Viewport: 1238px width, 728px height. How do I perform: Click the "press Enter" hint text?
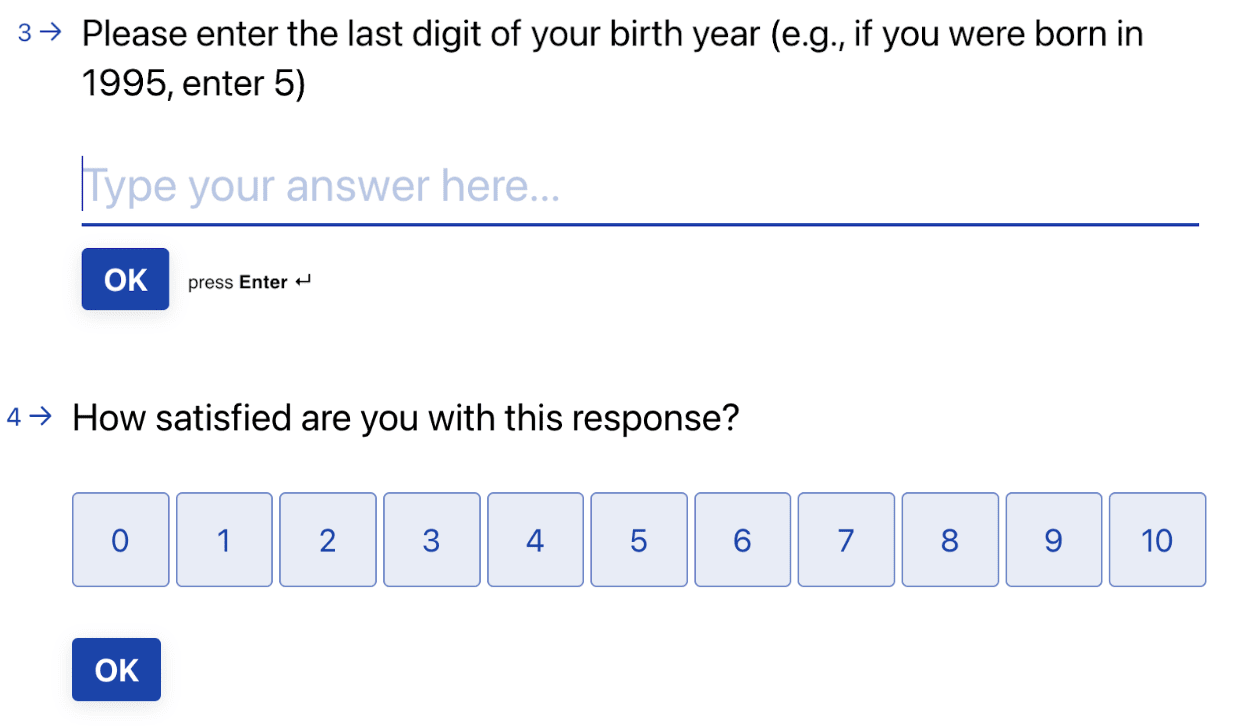tap(238, 283)
